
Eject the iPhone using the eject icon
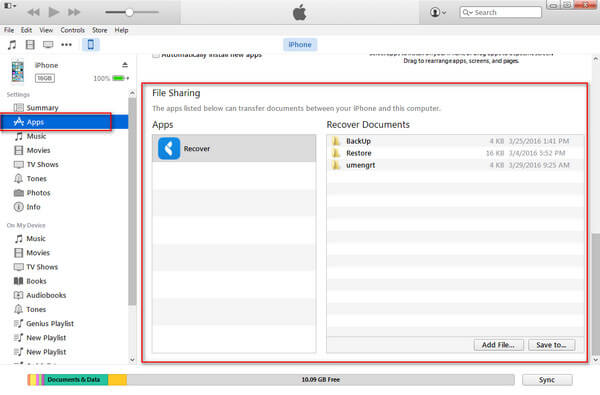tap(125, 65)
